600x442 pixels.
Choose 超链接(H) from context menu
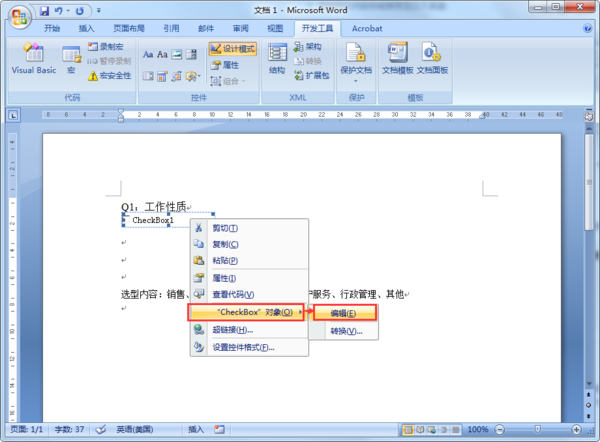[x=249, y=330]
